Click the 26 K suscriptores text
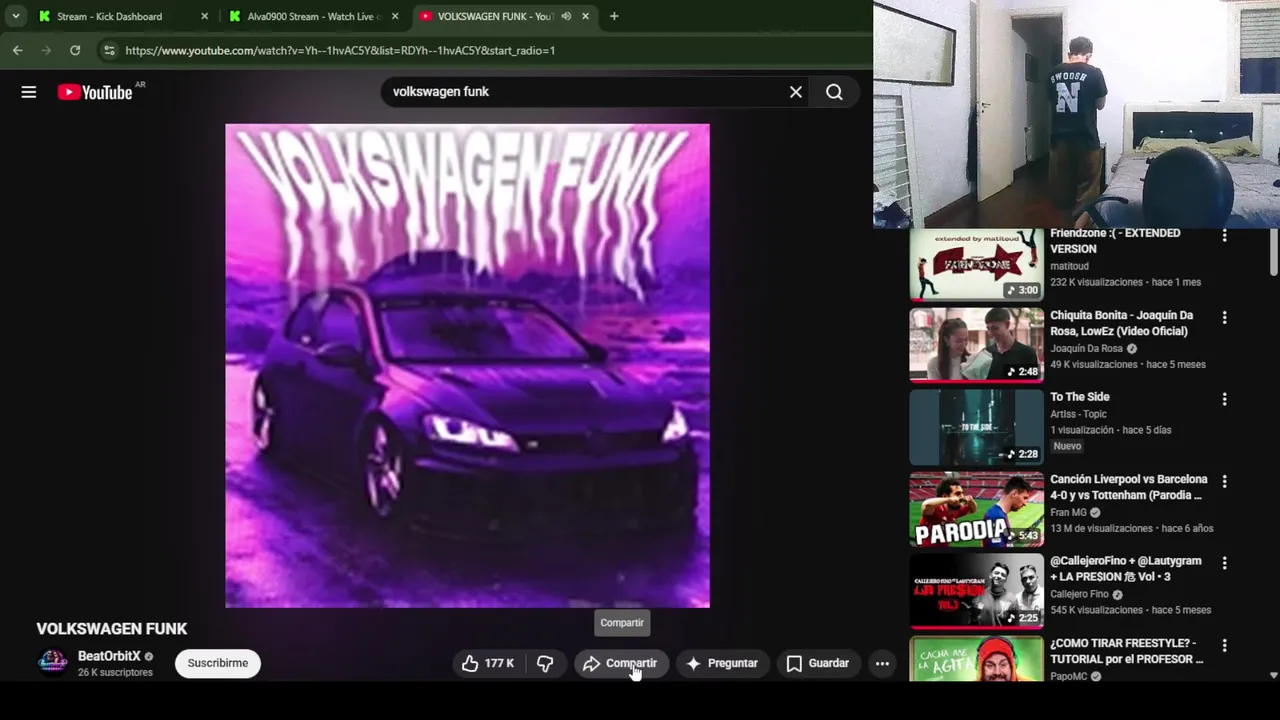This screenshot has height=720, width=1280. point(115,673)
